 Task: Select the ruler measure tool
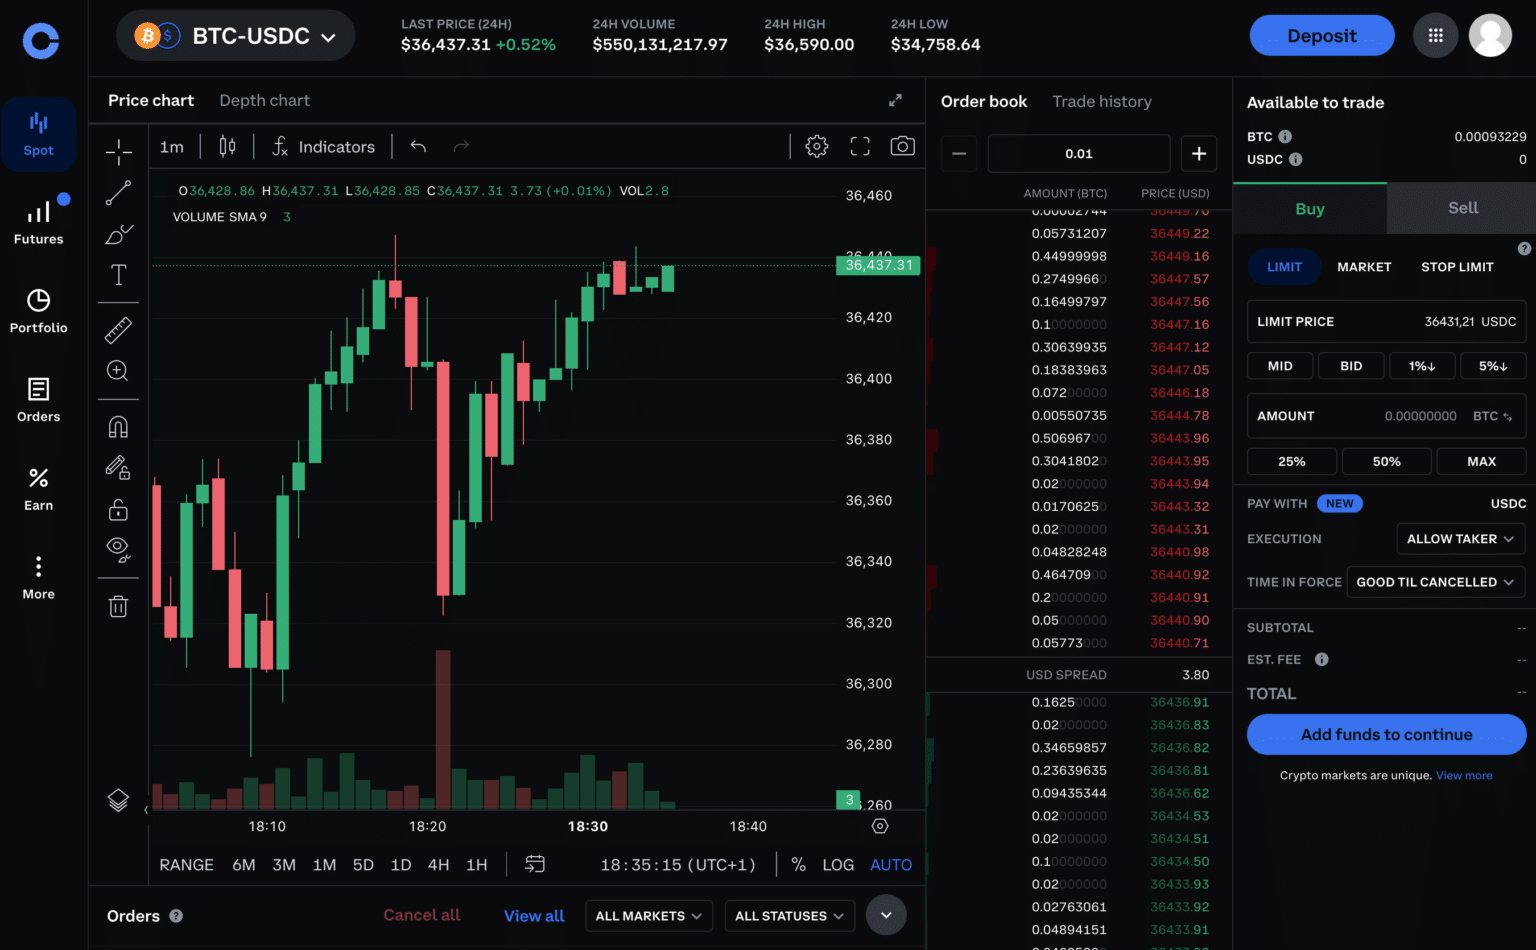coord(118,330)
